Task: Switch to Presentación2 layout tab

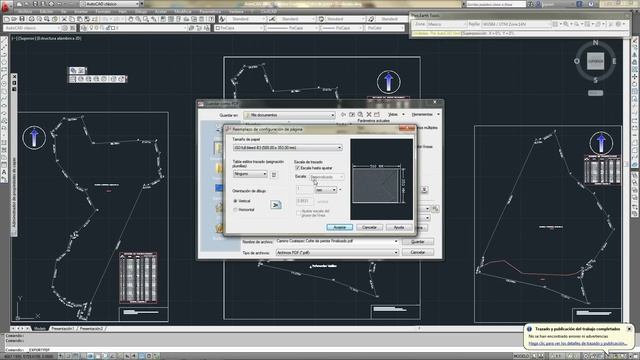Action: 91,329
